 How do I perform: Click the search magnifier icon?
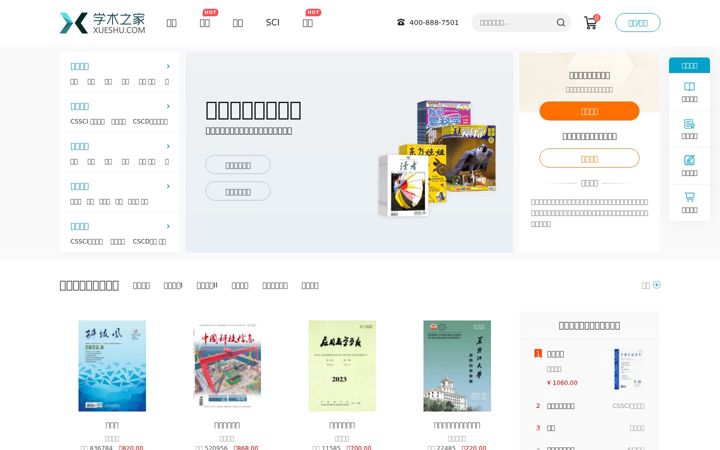[561, 22]
